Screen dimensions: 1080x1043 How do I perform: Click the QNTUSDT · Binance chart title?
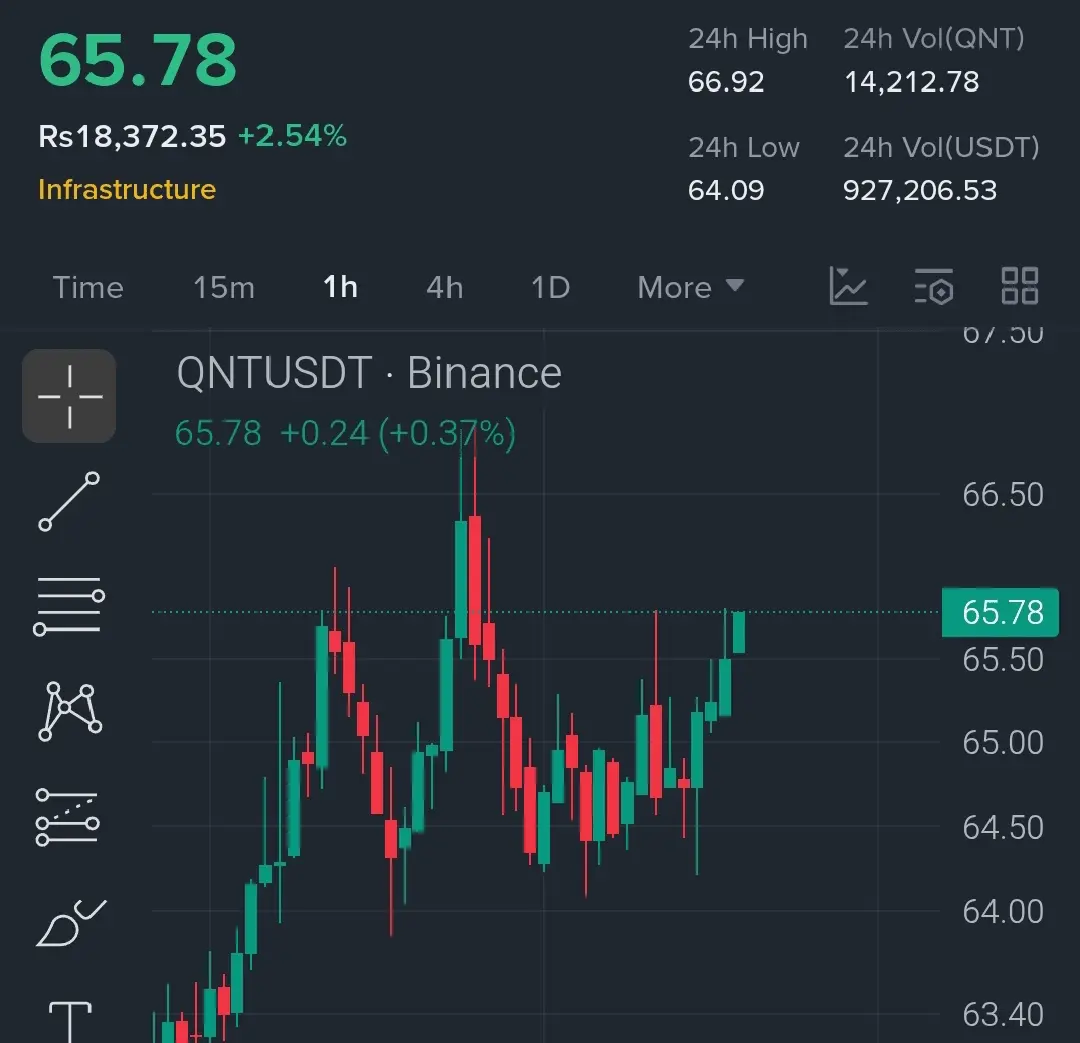tap(369, 373)
